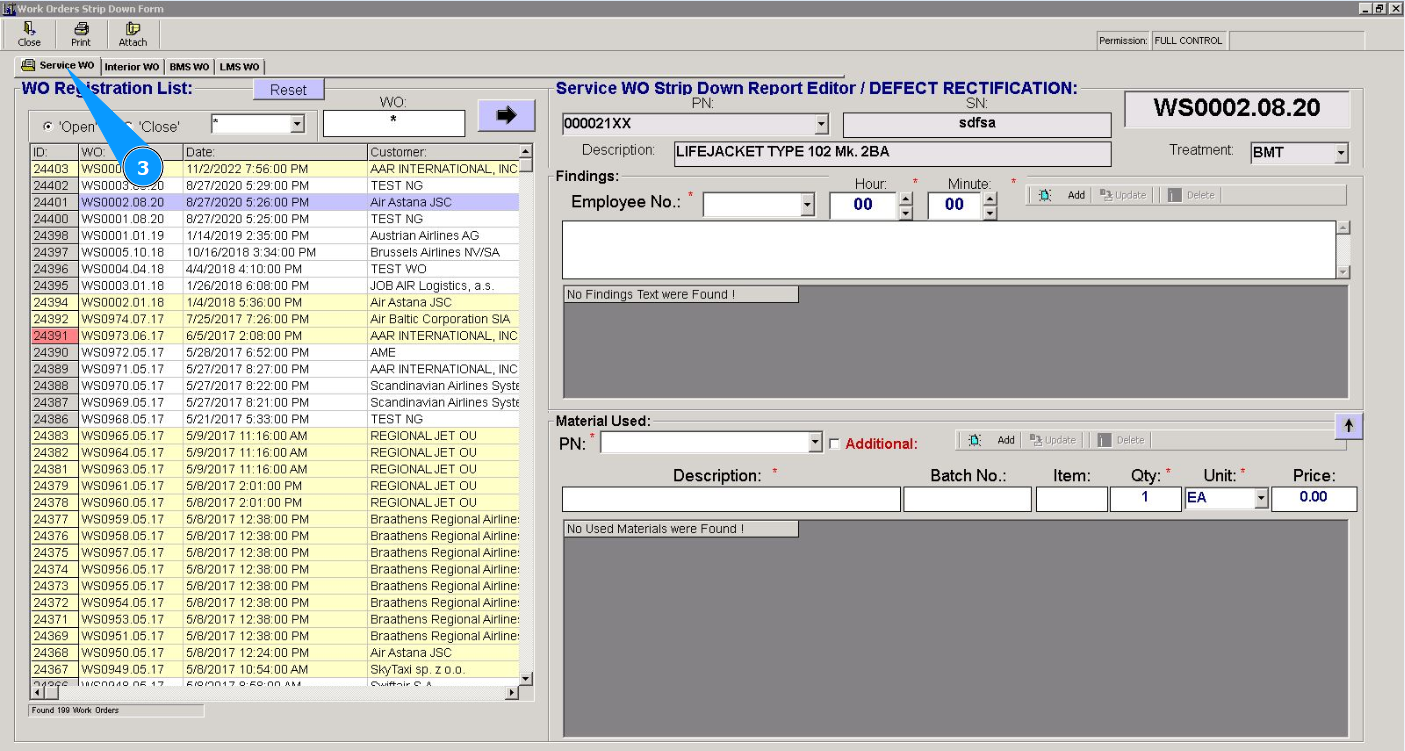Open the Treatment dropdown showing BMT
The width and height of the screenshot is (1405, 751).
tap(1340, 154)
